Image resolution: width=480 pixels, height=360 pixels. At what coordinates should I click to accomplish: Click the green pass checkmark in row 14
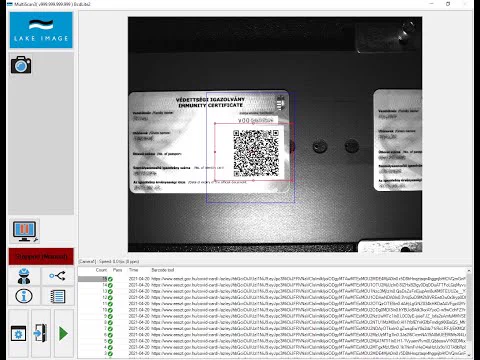click(x=110, y=285)
